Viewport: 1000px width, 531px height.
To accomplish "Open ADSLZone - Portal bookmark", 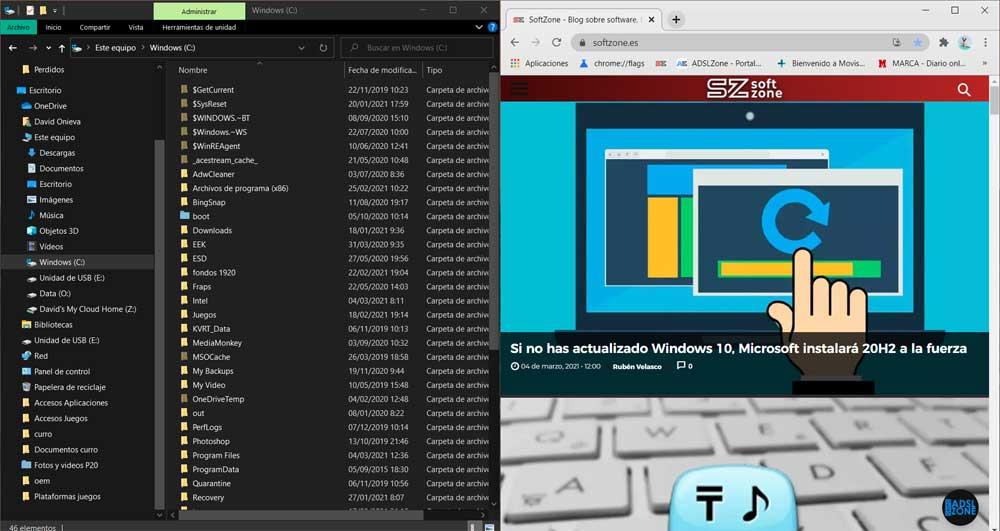I will click(719, 64).
